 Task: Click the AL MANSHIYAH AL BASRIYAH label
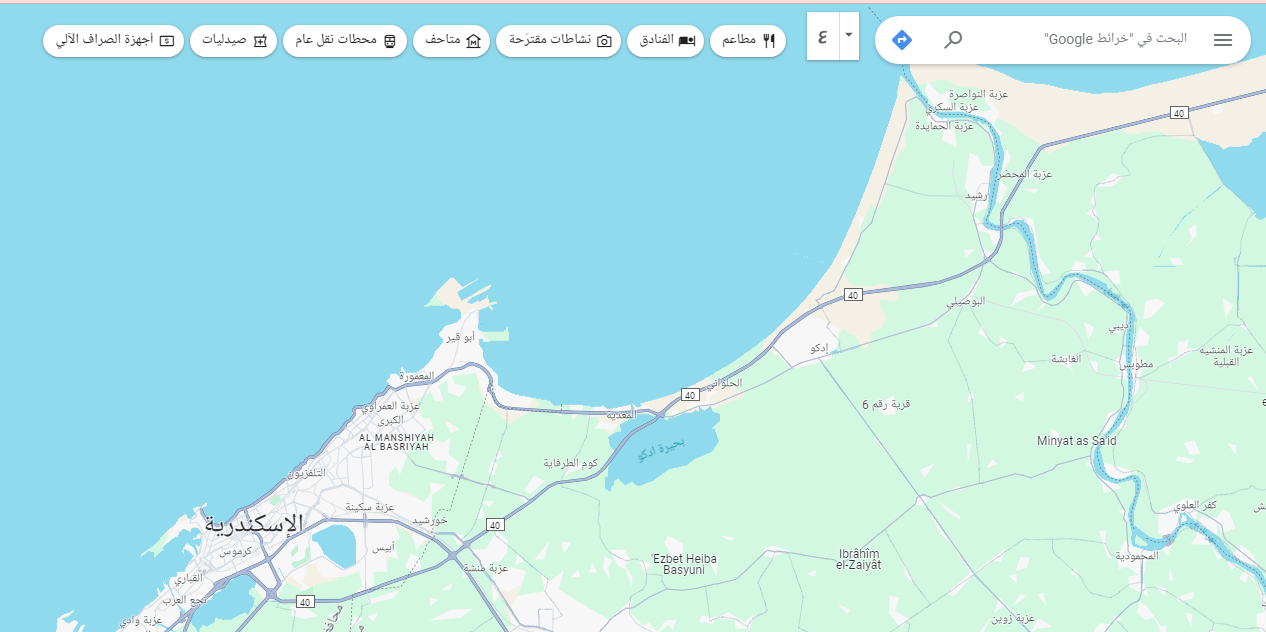click(397, 442)
